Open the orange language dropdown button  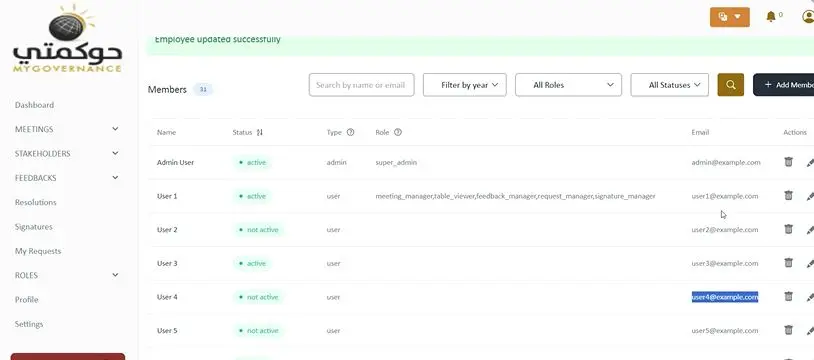pyautogui.click(x=729, y=17)
